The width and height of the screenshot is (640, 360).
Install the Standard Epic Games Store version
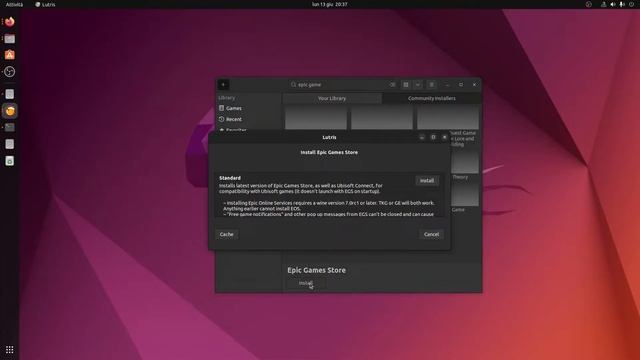[427, 180]
